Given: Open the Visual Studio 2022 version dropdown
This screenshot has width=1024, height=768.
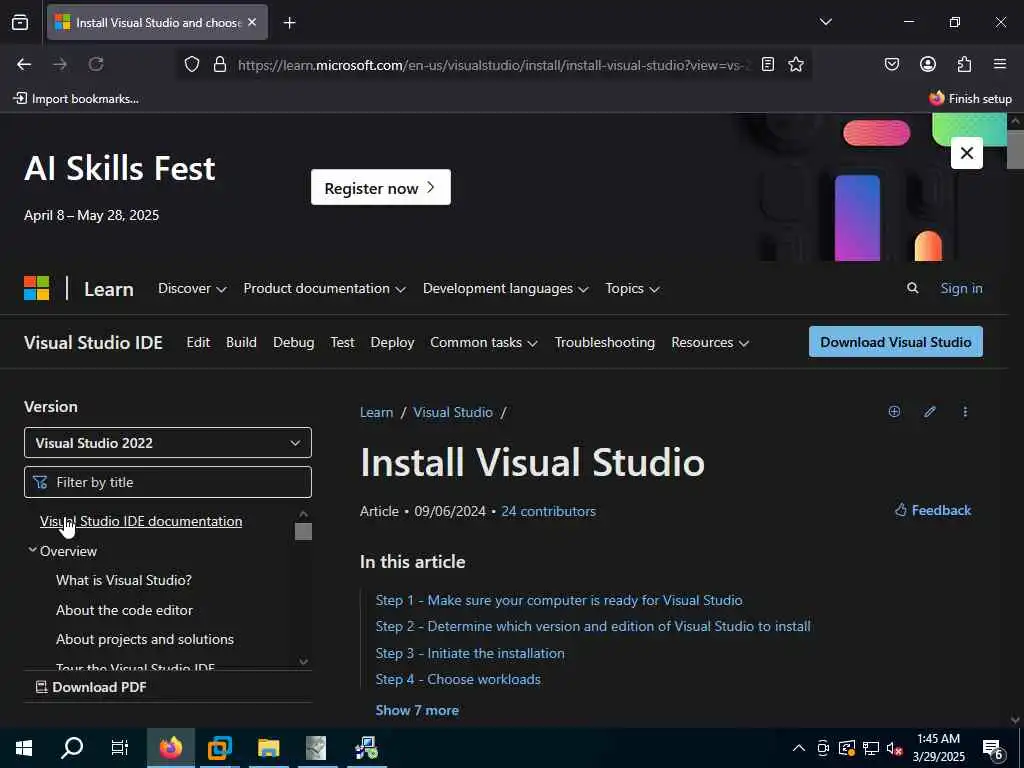Looking at the screenshot, I should point(168,443).
